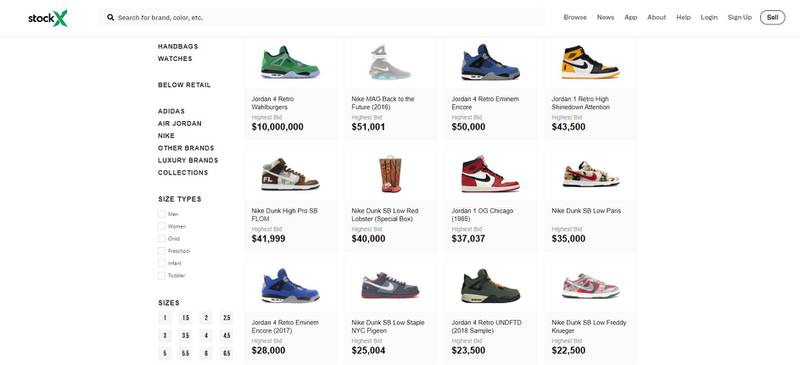Check the Men size type checkbox

click(x=162, y=214)
